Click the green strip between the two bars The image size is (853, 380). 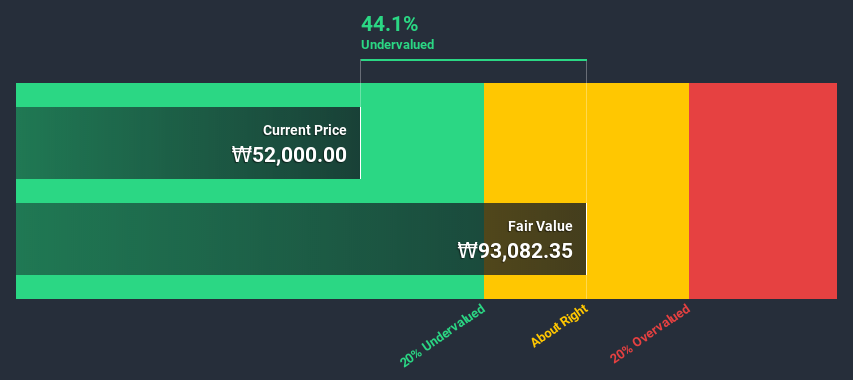(x=250, y=191)
